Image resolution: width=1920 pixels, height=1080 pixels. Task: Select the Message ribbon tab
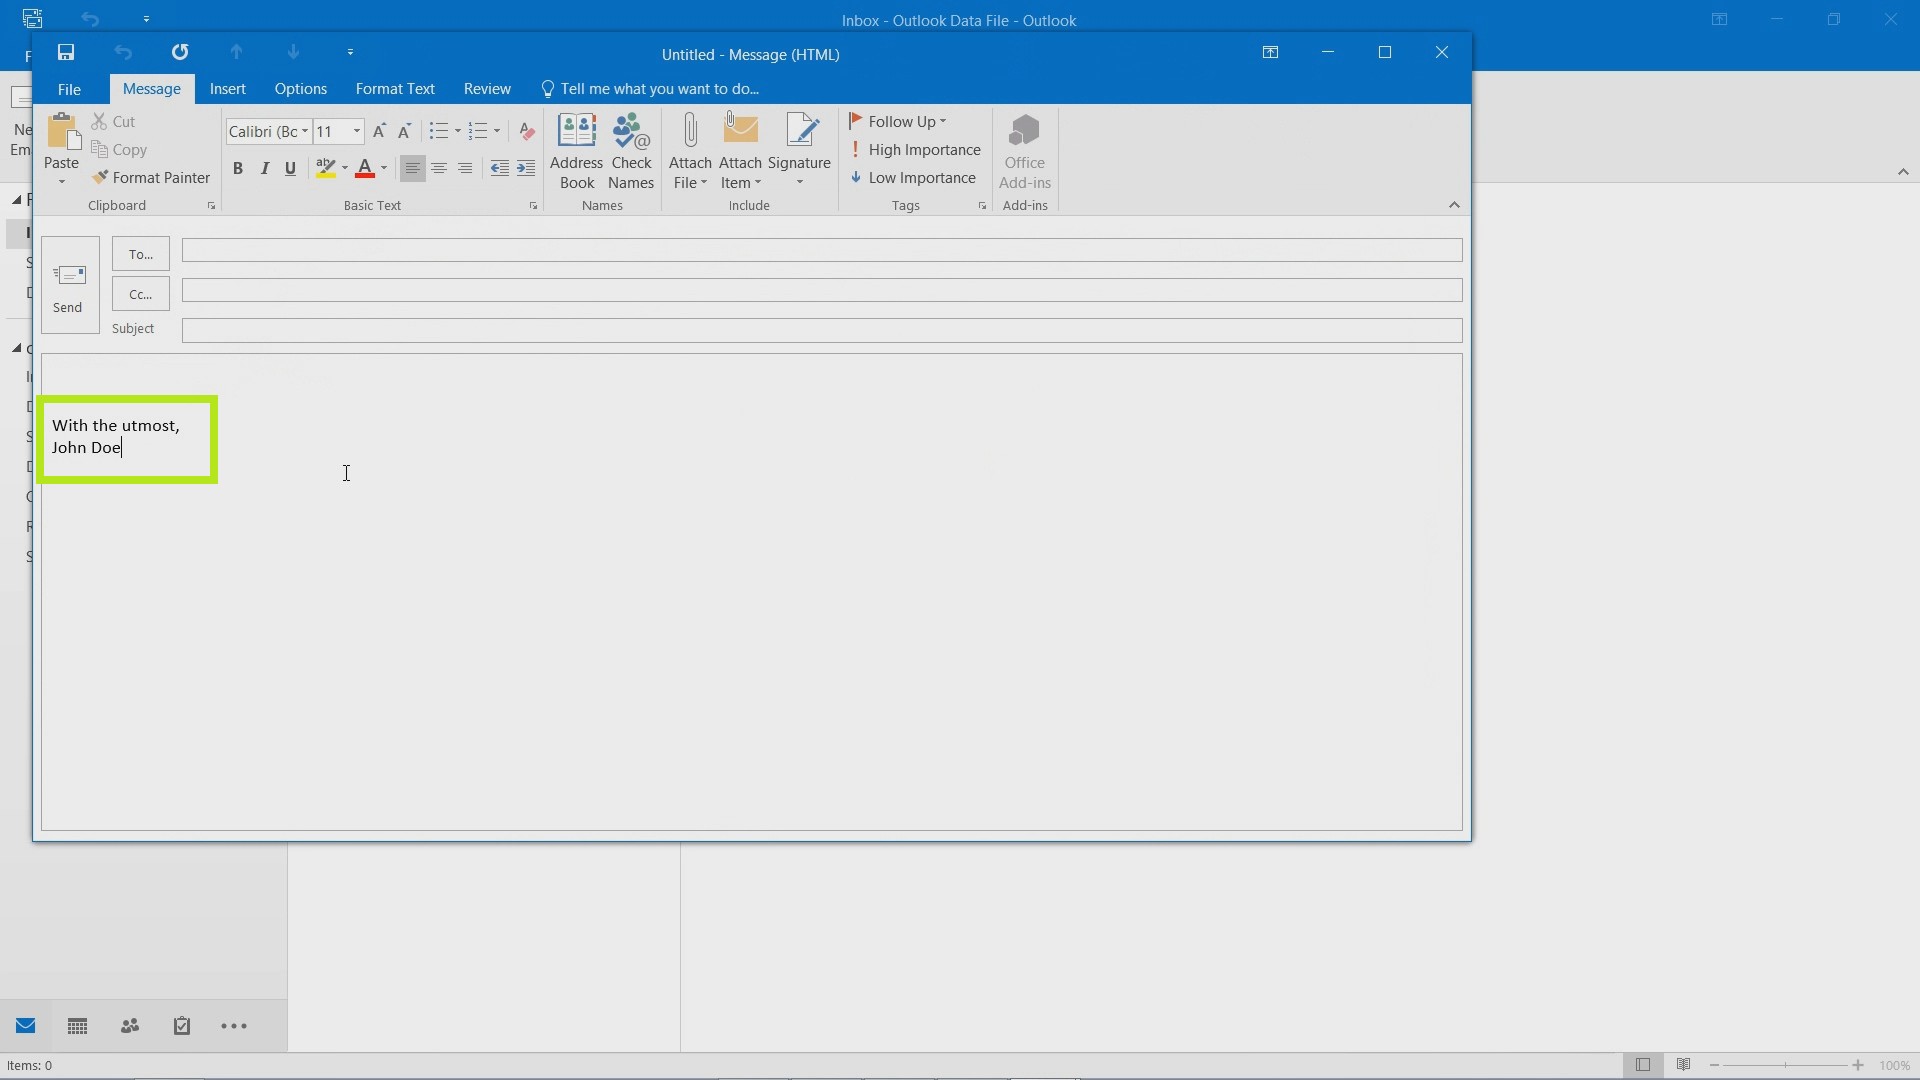[152, 88]
